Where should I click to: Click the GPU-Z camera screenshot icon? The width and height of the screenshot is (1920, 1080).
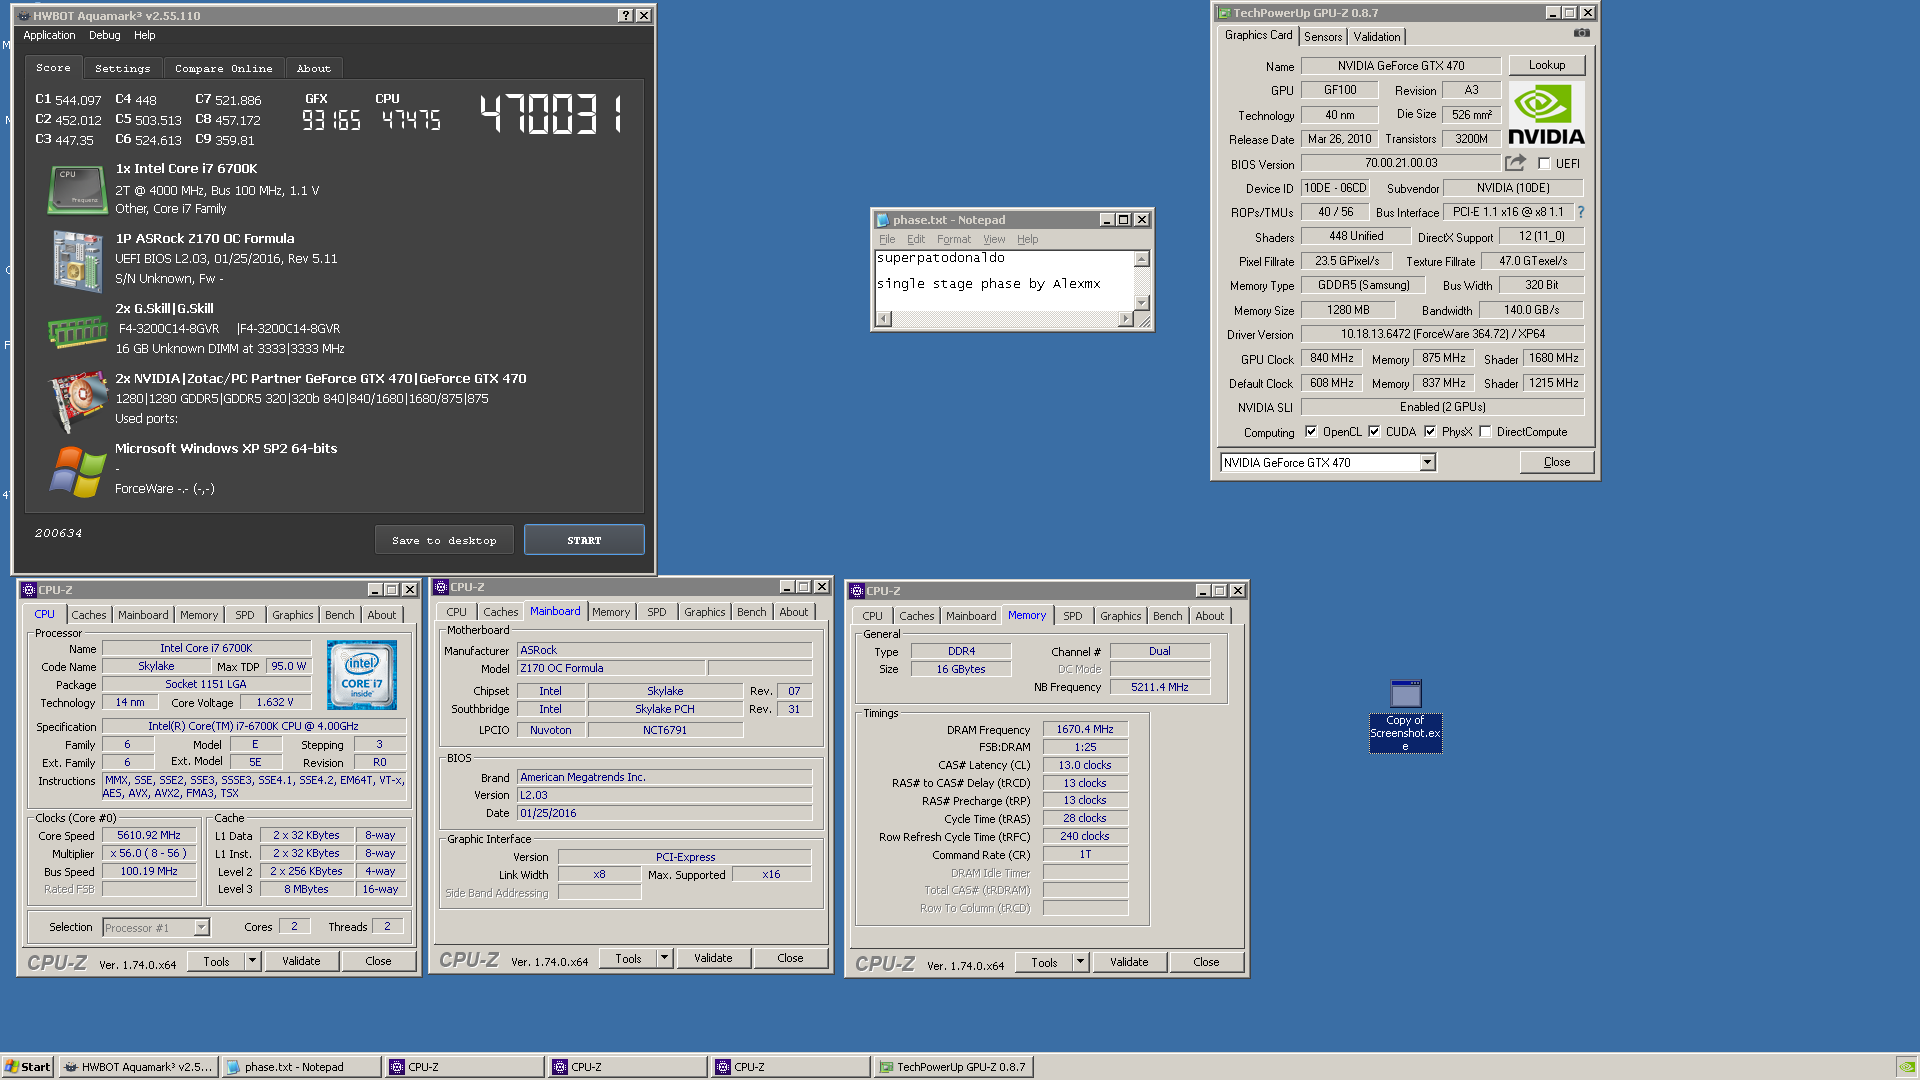1581,33
